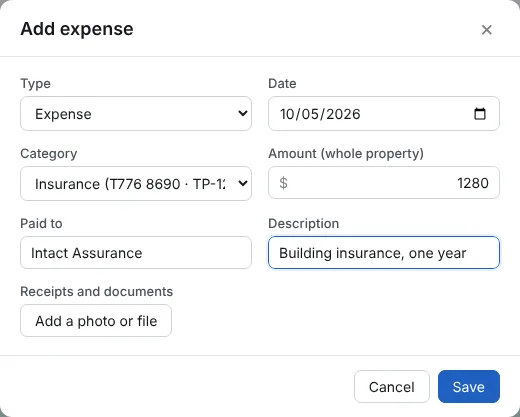Close the Add expense dialog
The width and height of the screenshot is (520, 417).
point(486,30)
